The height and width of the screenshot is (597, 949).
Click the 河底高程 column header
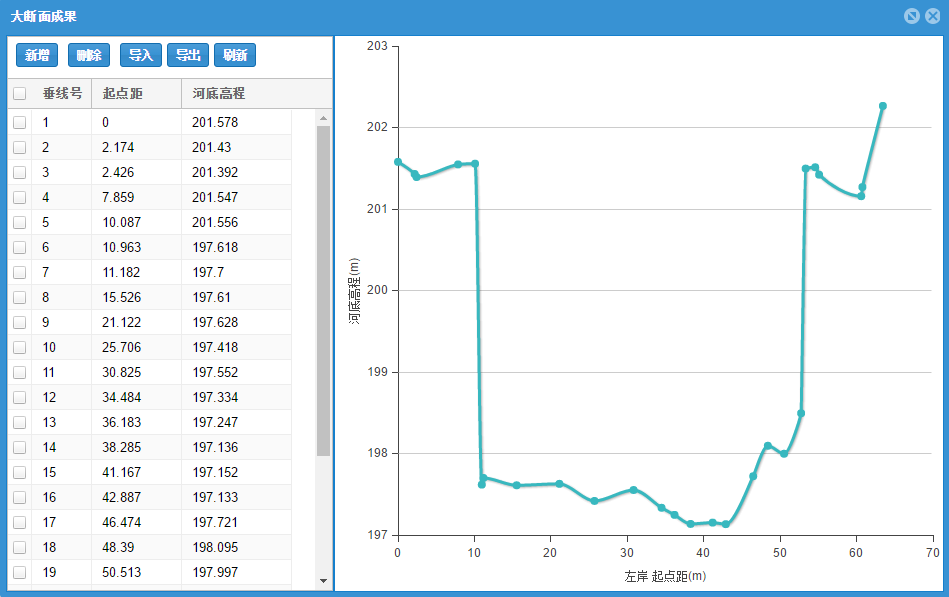(219, 94)
